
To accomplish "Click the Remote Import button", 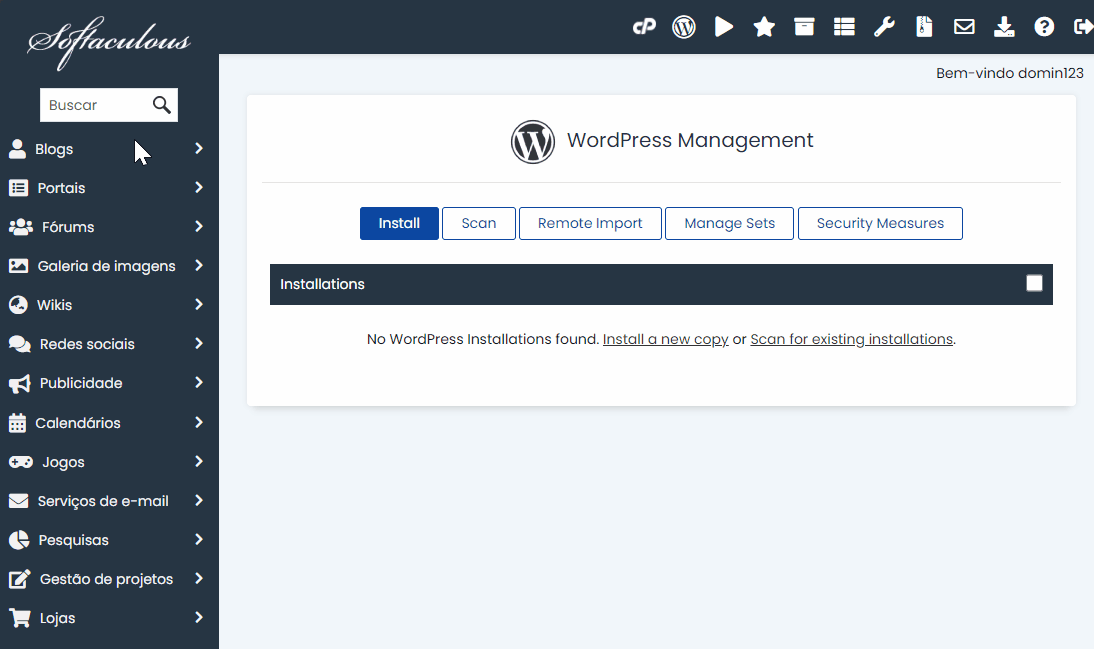I will click(x=590, y=223).
